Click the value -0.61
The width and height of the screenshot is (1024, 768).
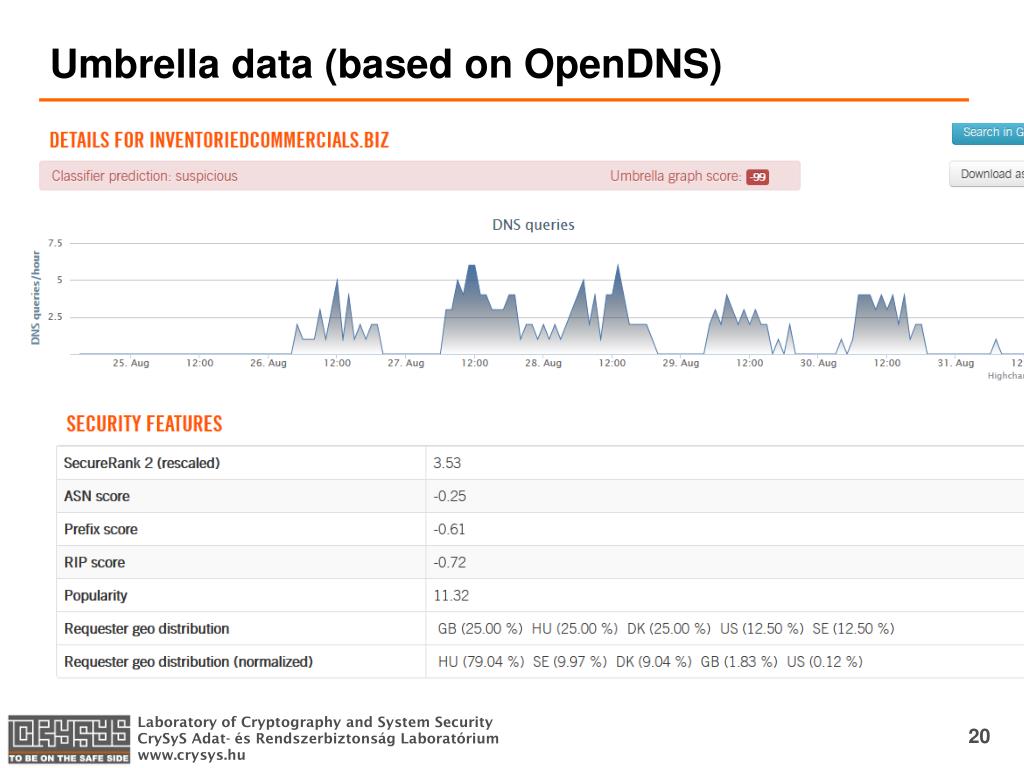449,530
